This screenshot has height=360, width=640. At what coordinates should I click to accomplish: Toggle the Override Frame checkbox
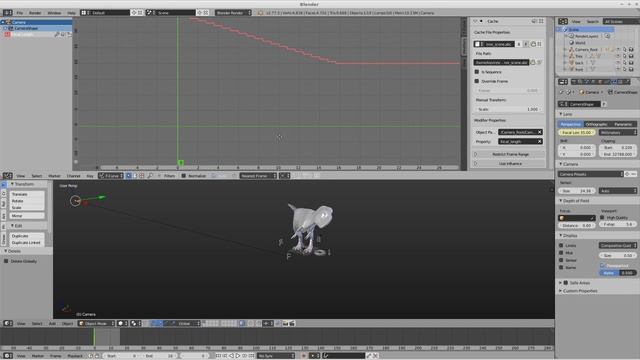pyautogui.click(x=477, y=81)
